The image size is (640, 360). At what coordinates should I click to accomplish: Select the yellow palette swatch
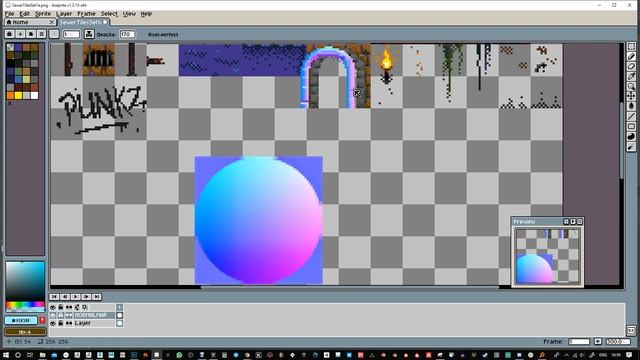pos(18,96)
